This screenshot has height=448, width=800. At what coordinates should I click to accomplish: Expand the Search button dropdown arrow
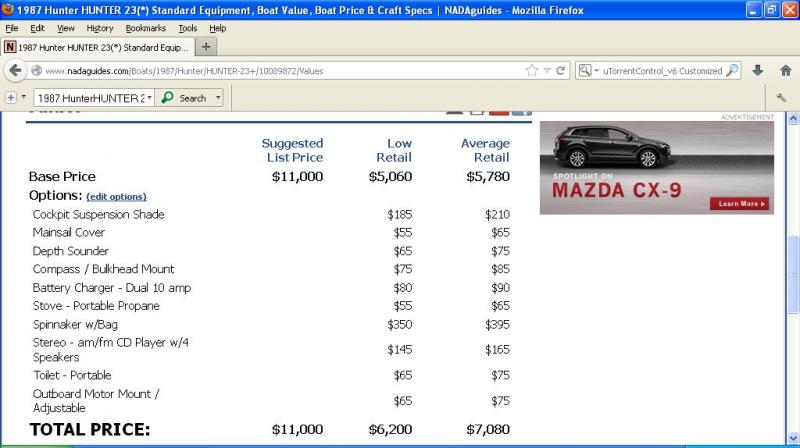(218, 97)
